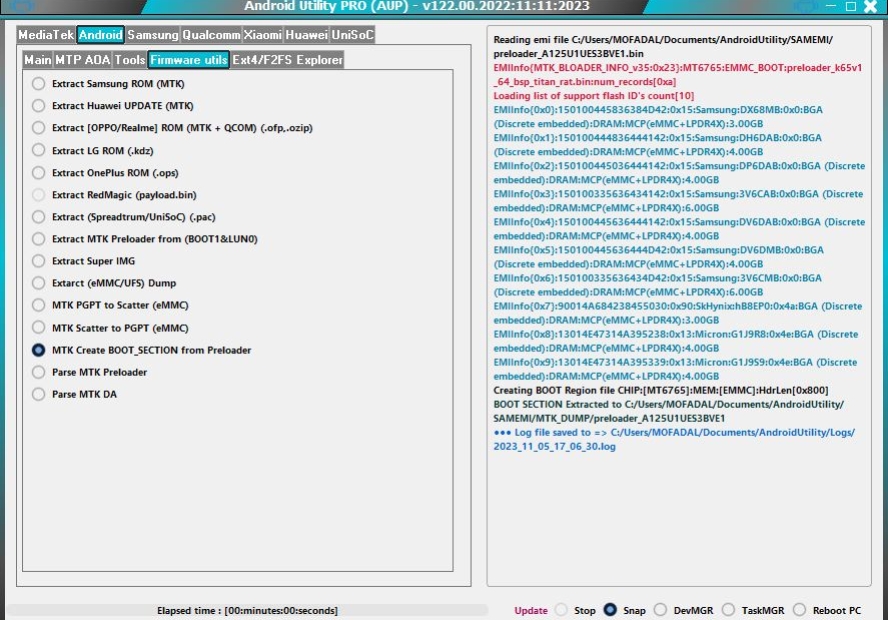Choose Extract RedMagic (payload.bin) option
This screenshot has width=888, height=620.
(114, 195)
